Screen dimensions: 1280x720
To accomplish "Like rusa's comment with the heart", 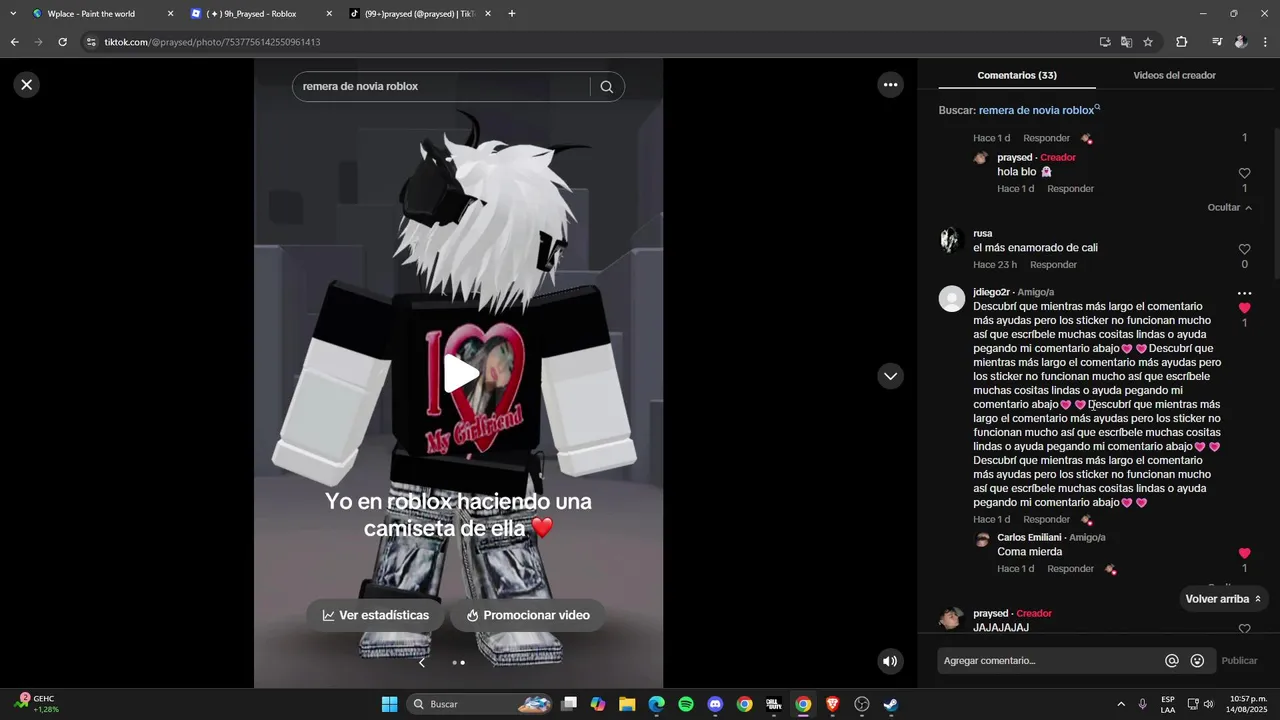I will pyautogui.click(x=1244, y=249).
